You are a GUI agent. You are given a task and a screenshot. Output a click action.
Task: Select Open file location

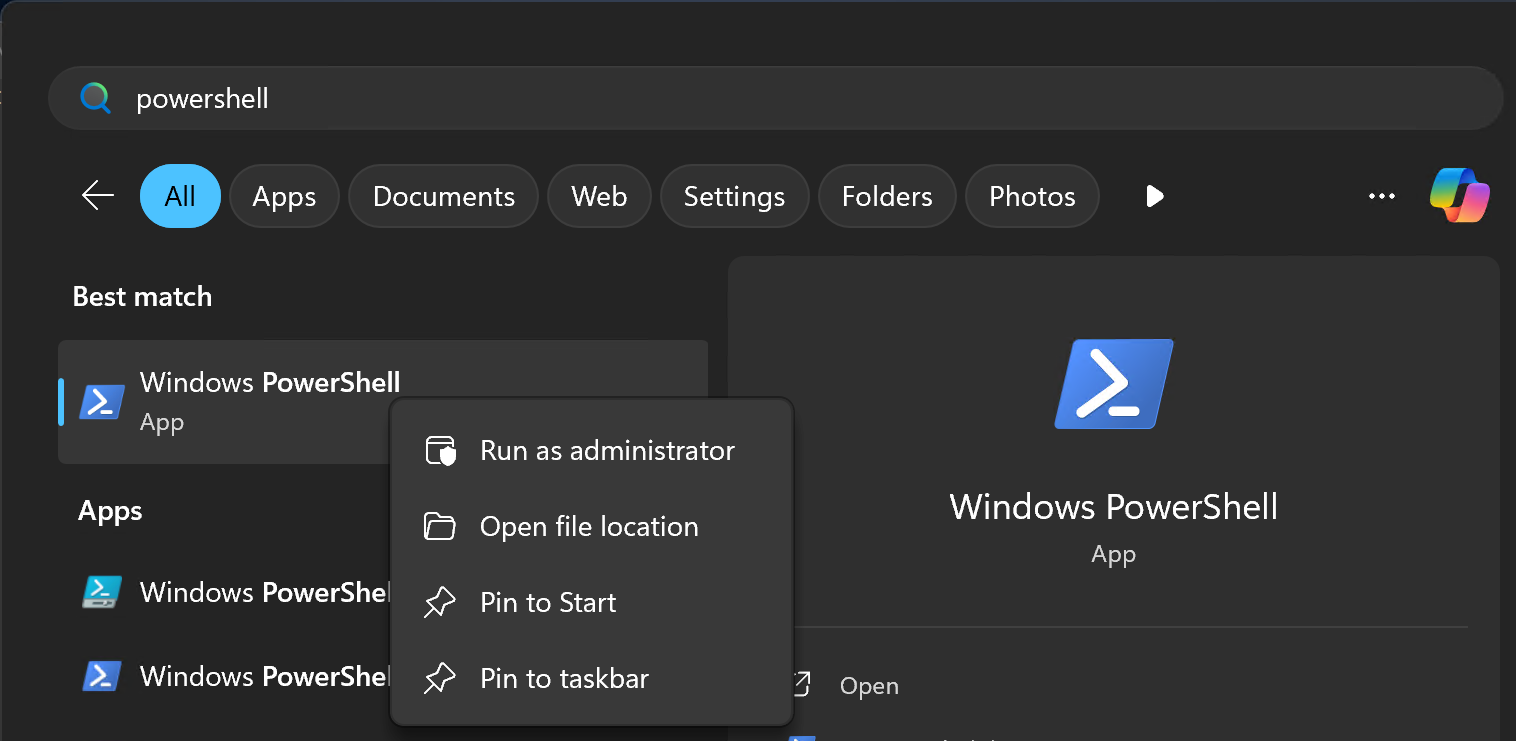pyautogui.click(x=591, y=527)
